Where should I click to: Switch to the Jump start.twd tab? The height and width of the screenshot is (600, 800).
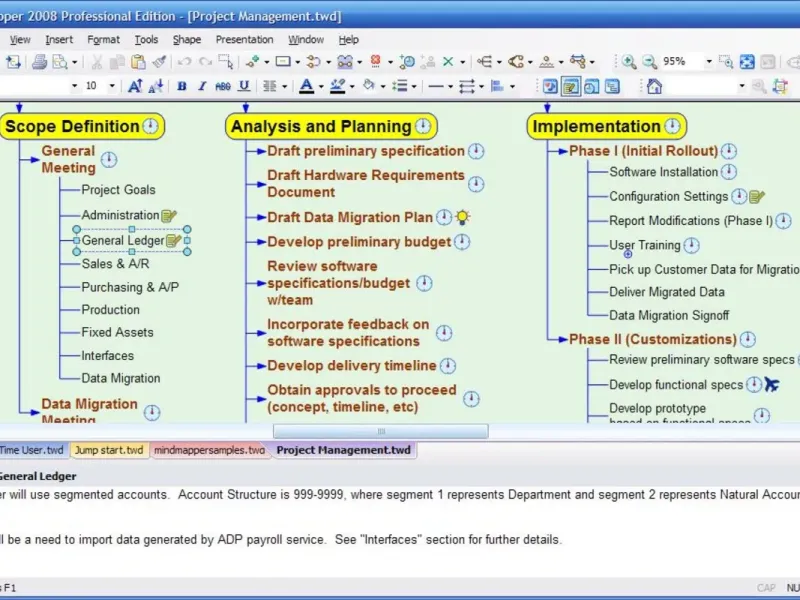click(109, 450)
